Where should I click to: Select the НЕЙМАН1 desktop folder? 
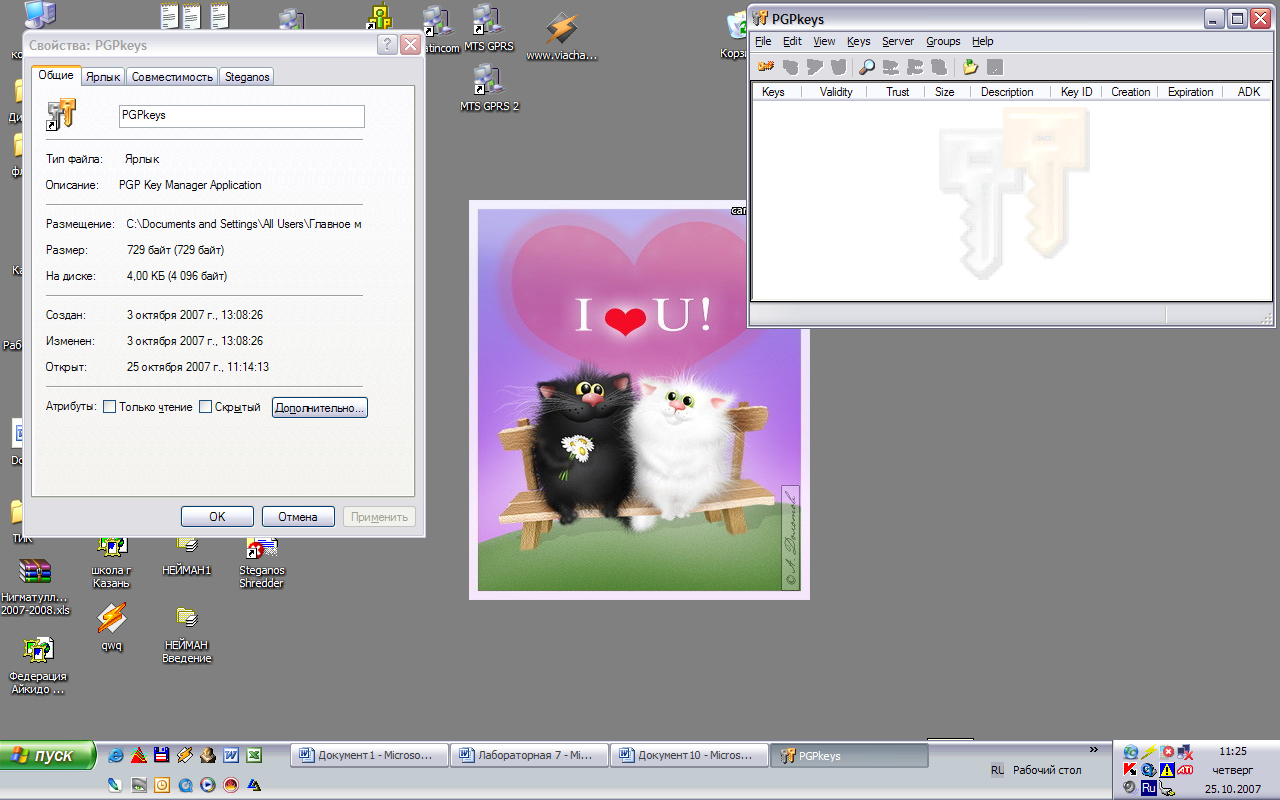pyautogui.click(x=187, y=557)
